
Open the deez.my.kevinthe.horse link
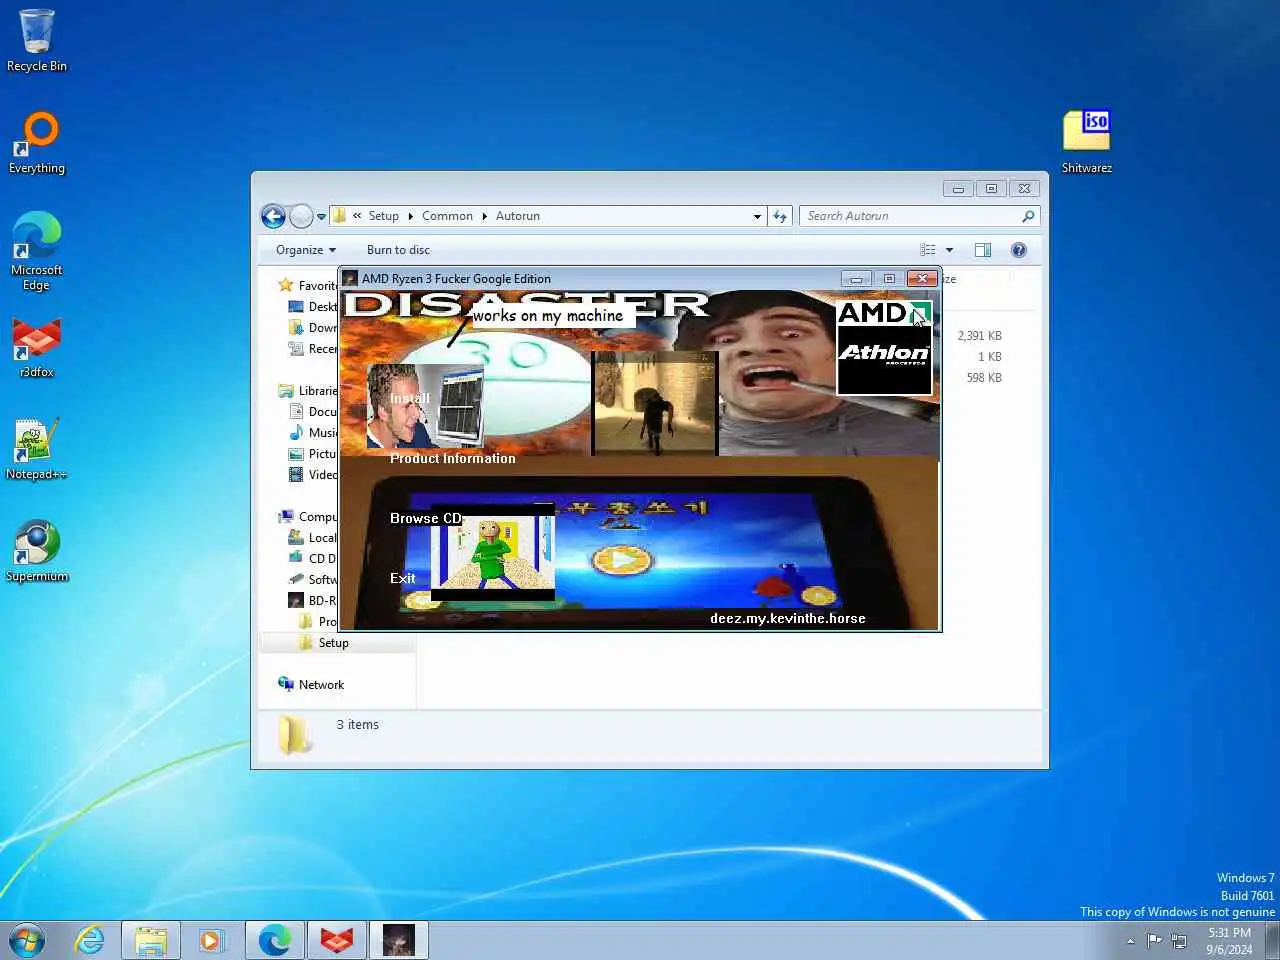click(788, 618)
